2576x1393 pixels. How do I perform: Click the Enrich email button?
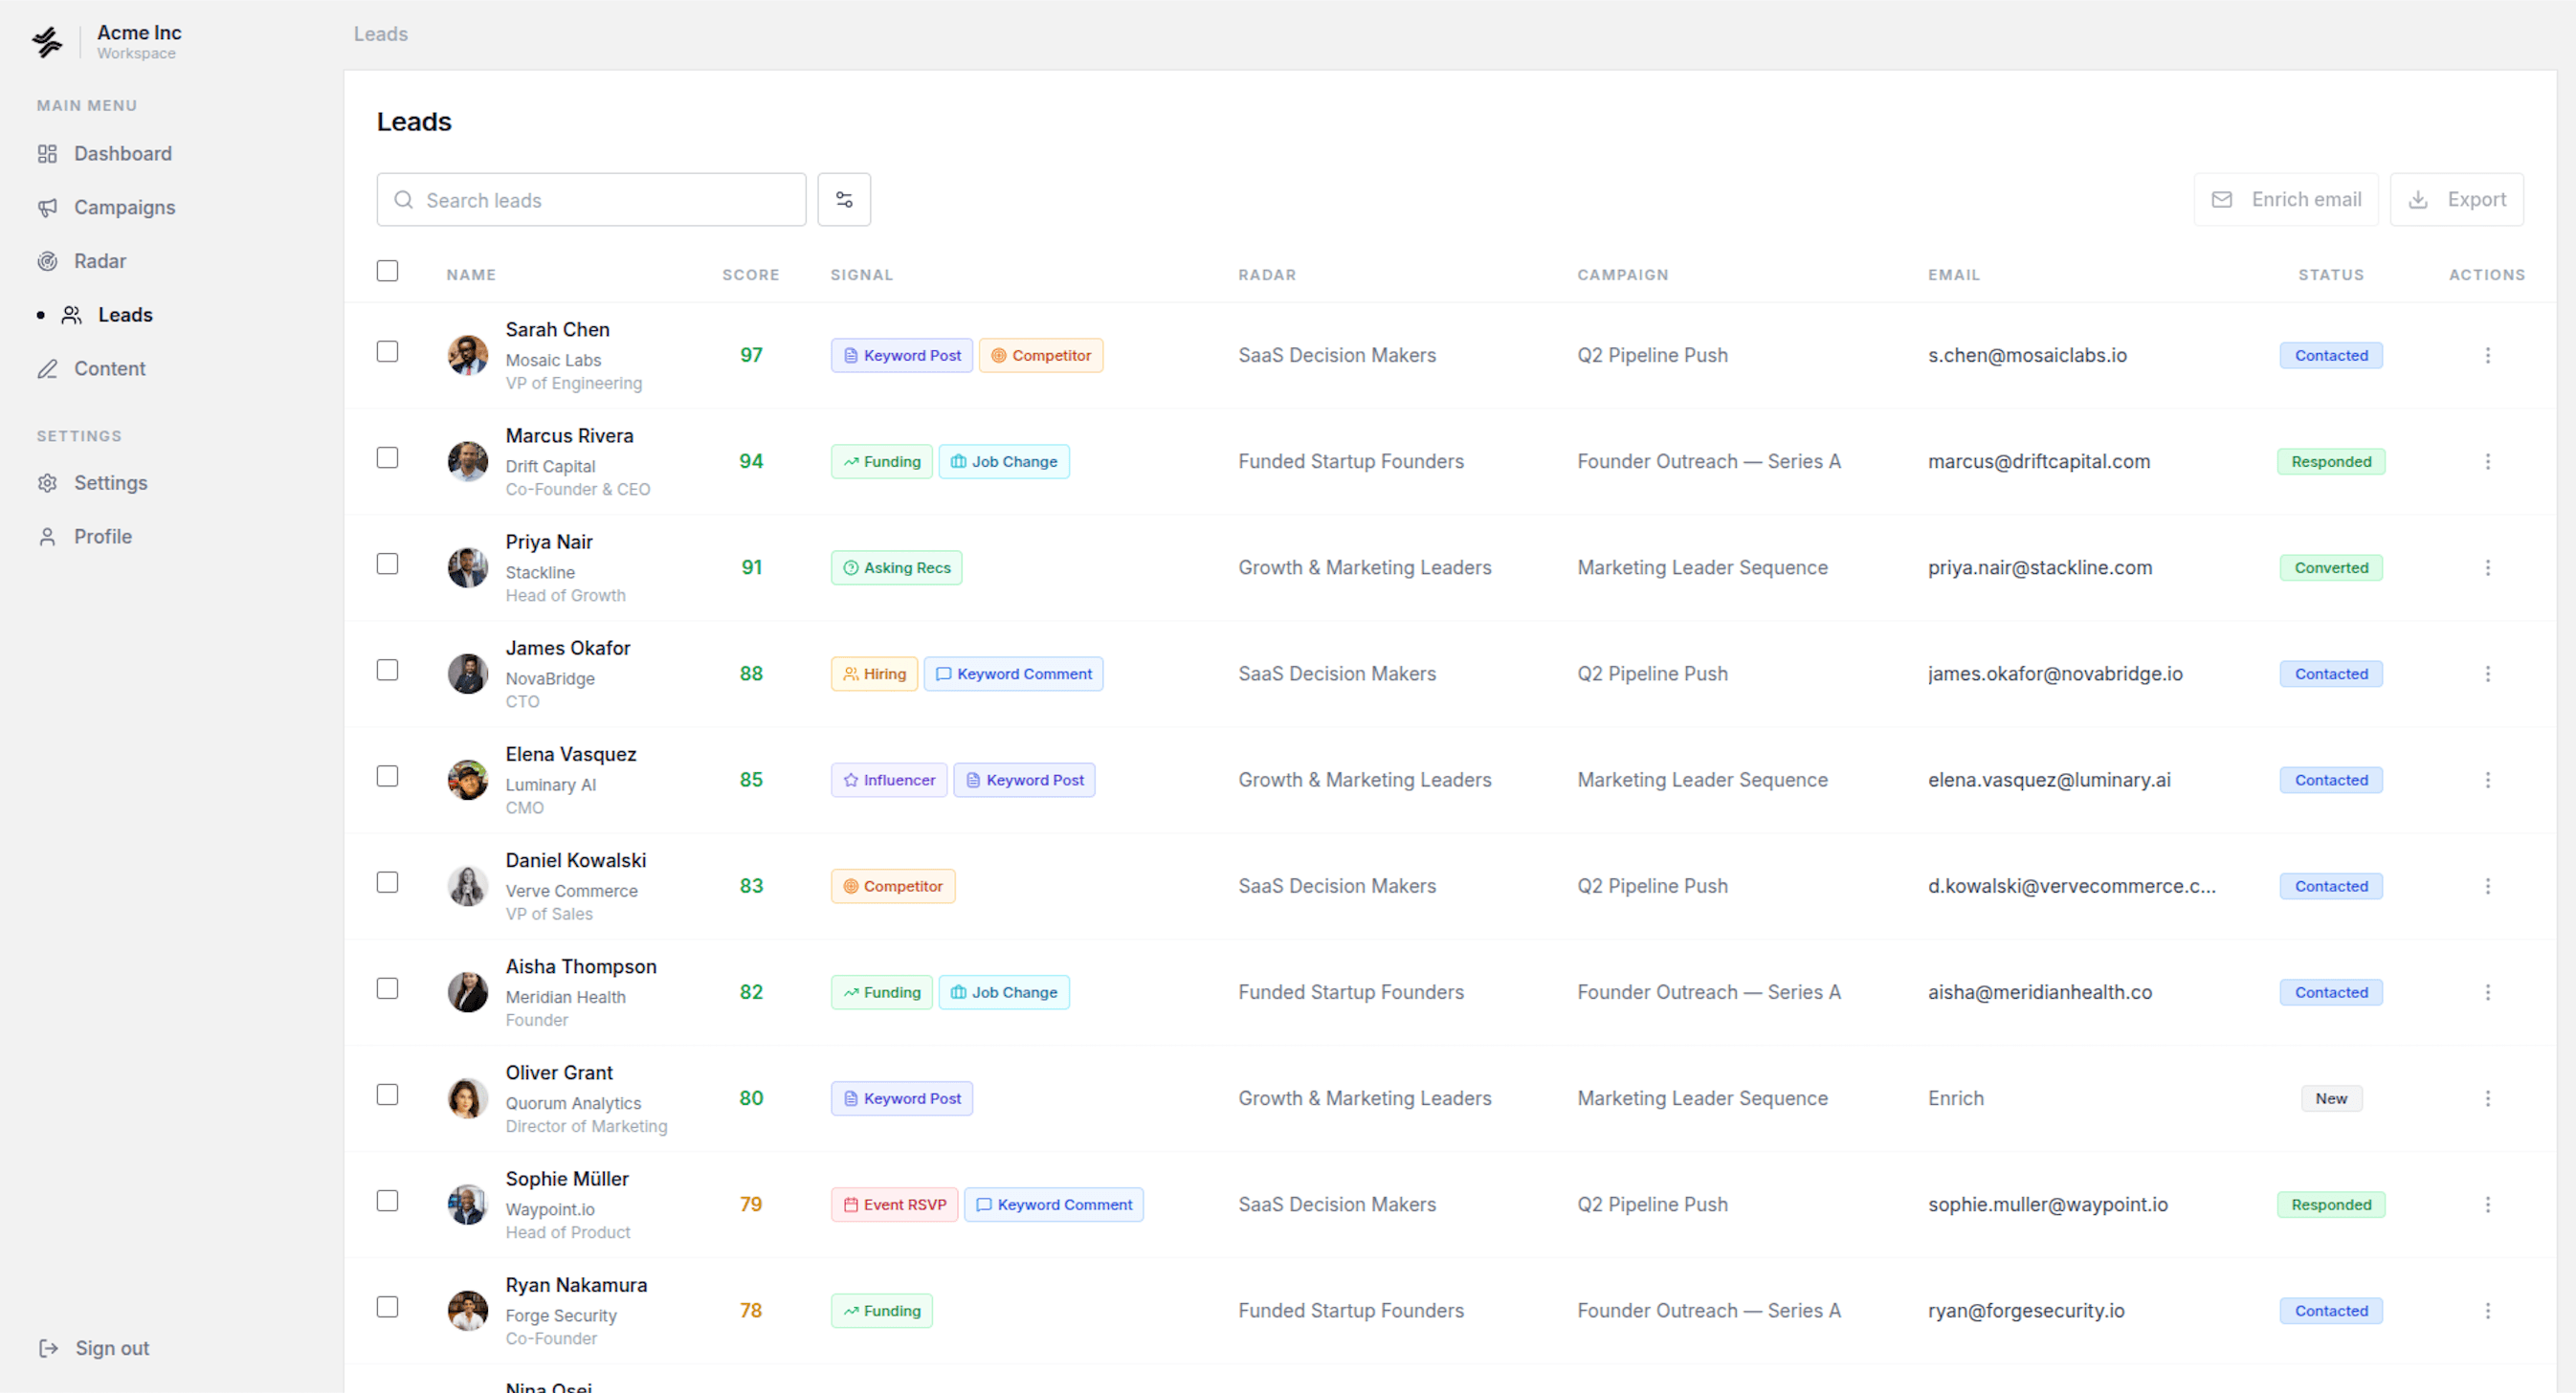(2286, 200)
